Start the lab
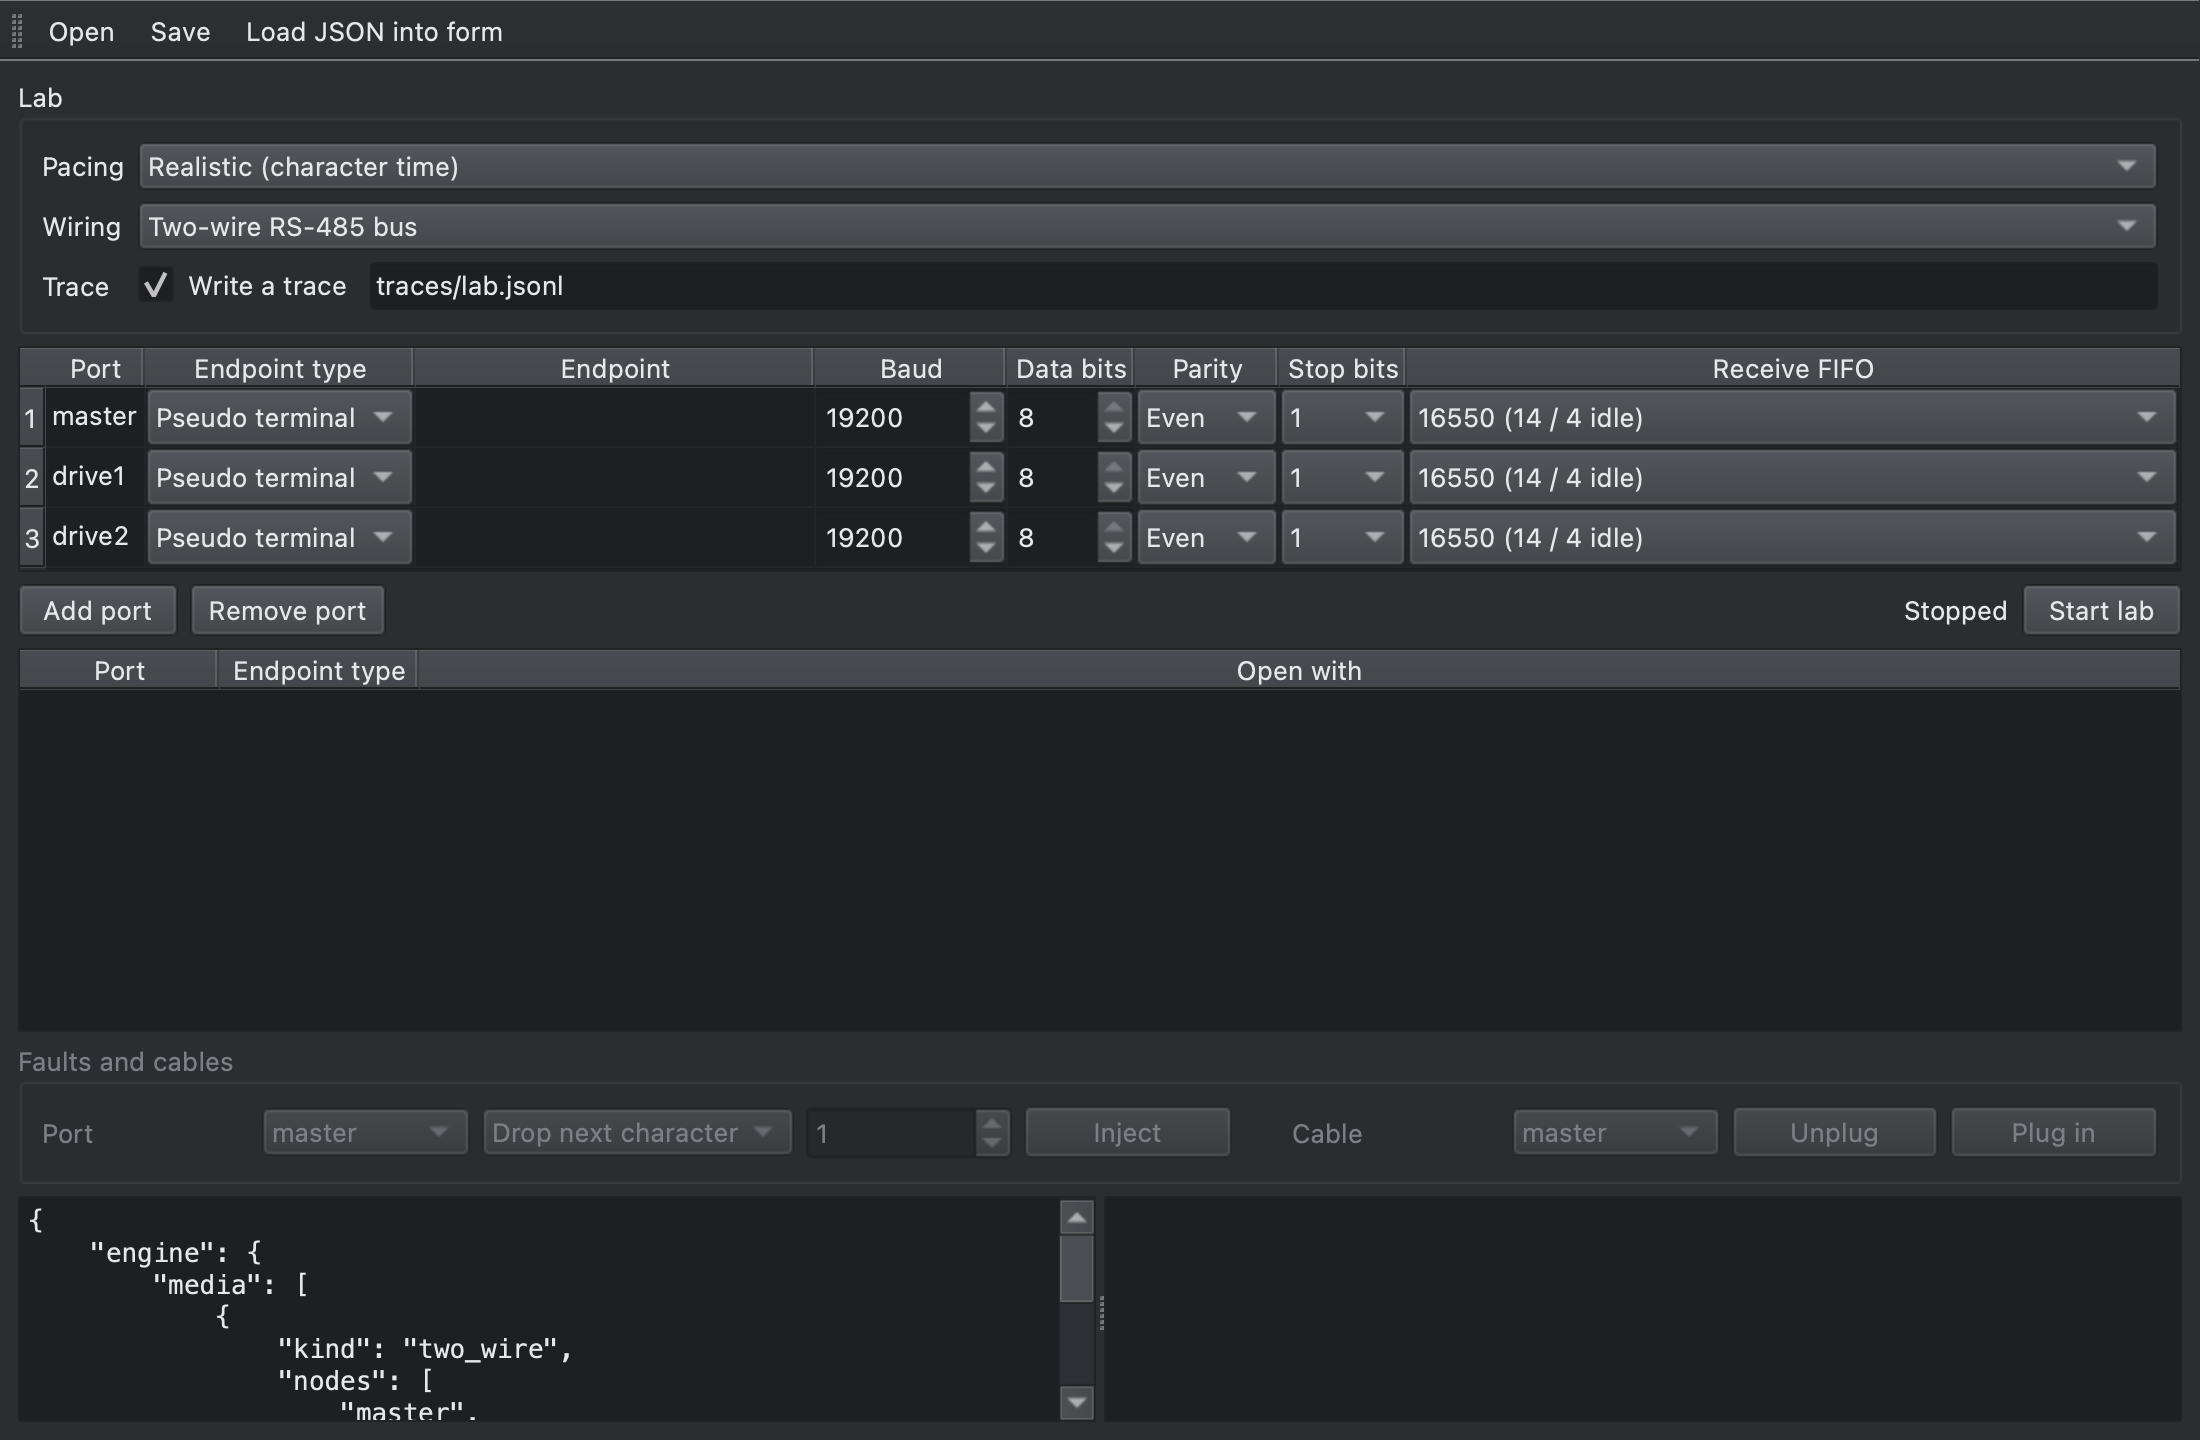Viewport: 2200px width, 1440px height. tap(2101, 610)
